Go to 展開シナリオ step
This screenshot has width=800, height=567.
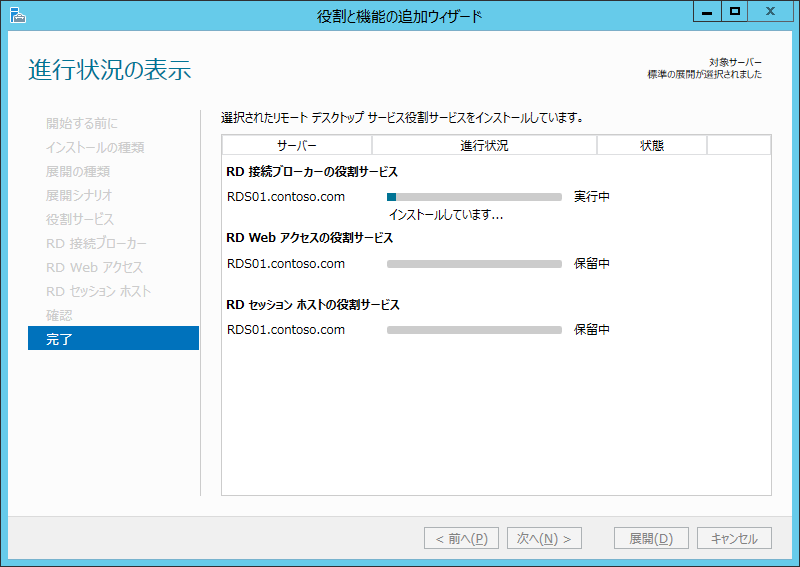tap(79, 195)
